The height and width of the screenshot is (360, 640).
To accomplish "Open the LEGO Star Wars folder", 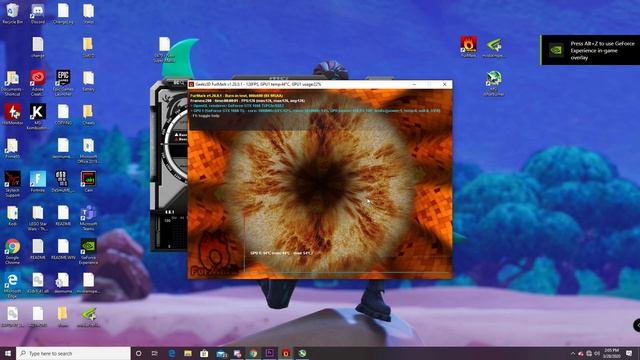I will [38, 218].
